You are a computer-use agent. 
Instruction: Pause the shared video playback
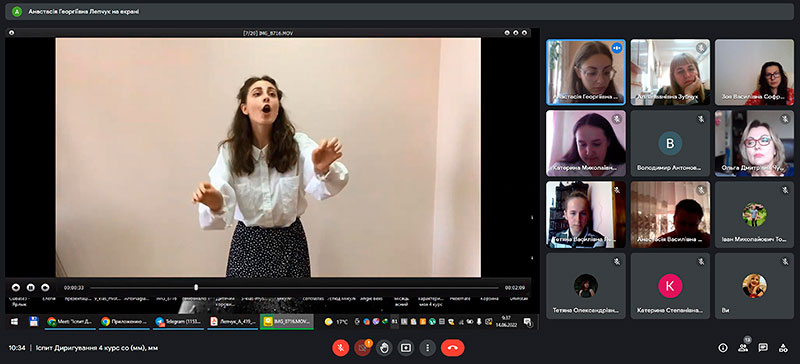pos(31,287)
